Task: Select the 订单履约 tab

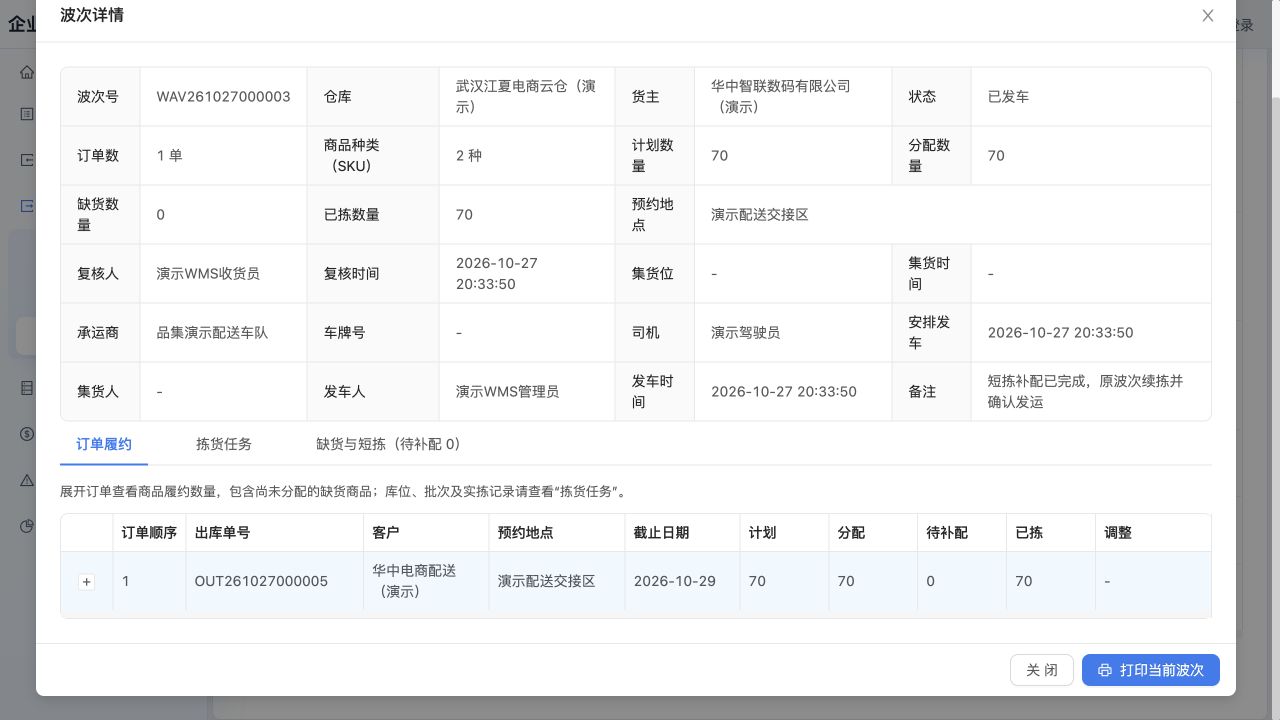Action: tap(104, 444)
